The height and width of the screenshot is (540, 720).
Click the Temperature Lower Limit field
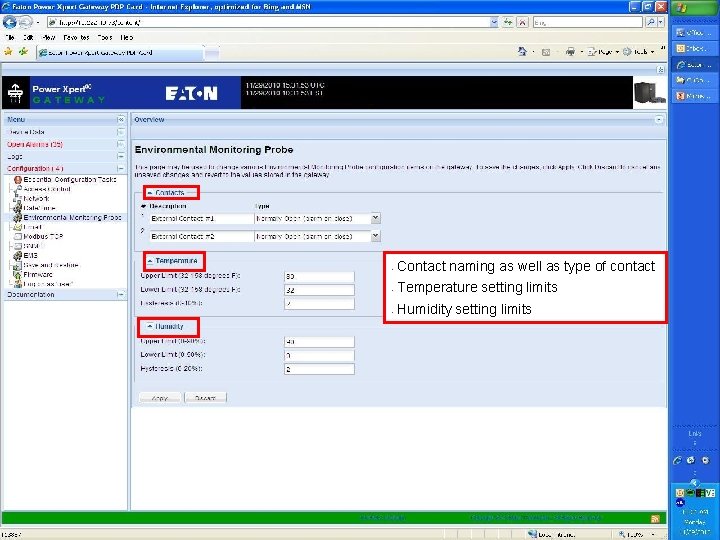319,290
